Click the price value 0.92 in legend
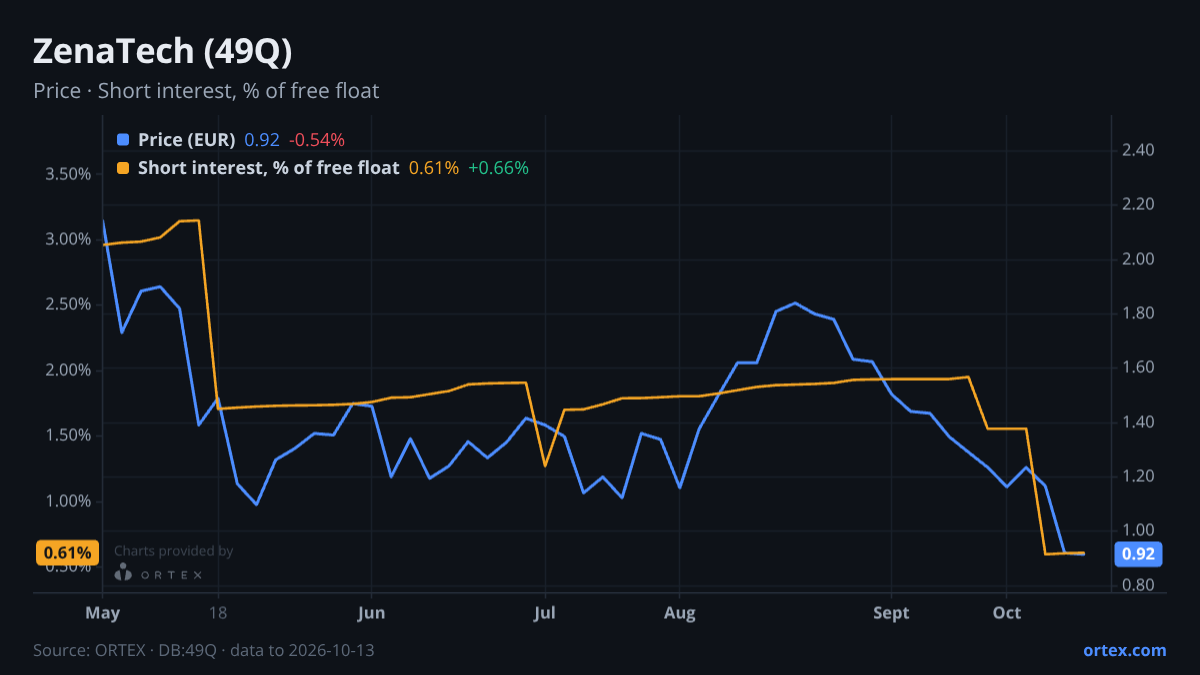Screen dimensions: 1200x675 262,140
